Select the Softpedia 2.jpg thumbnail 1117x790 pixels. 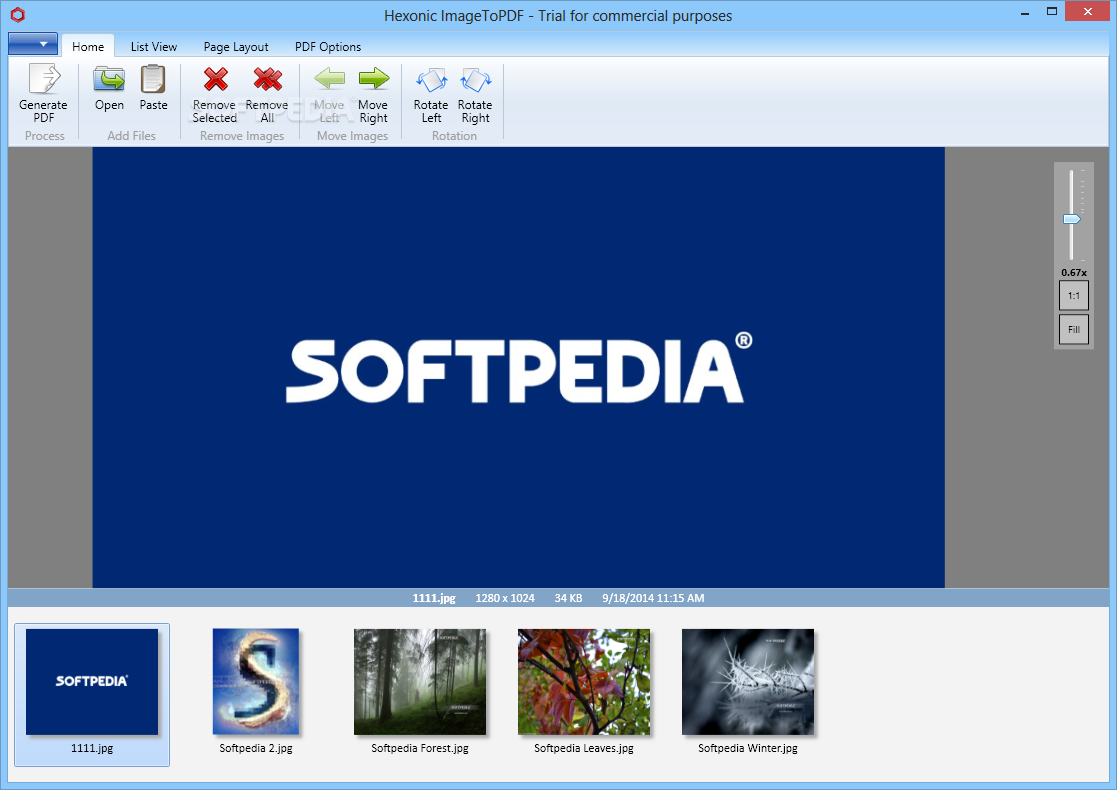coord(256,682)
